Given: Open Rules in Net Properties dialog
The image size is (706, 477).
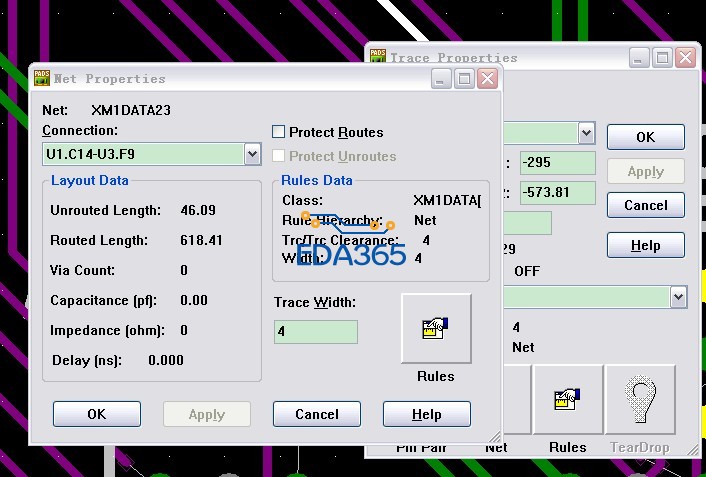Looking at the screenshot, I should coord(436,328).
